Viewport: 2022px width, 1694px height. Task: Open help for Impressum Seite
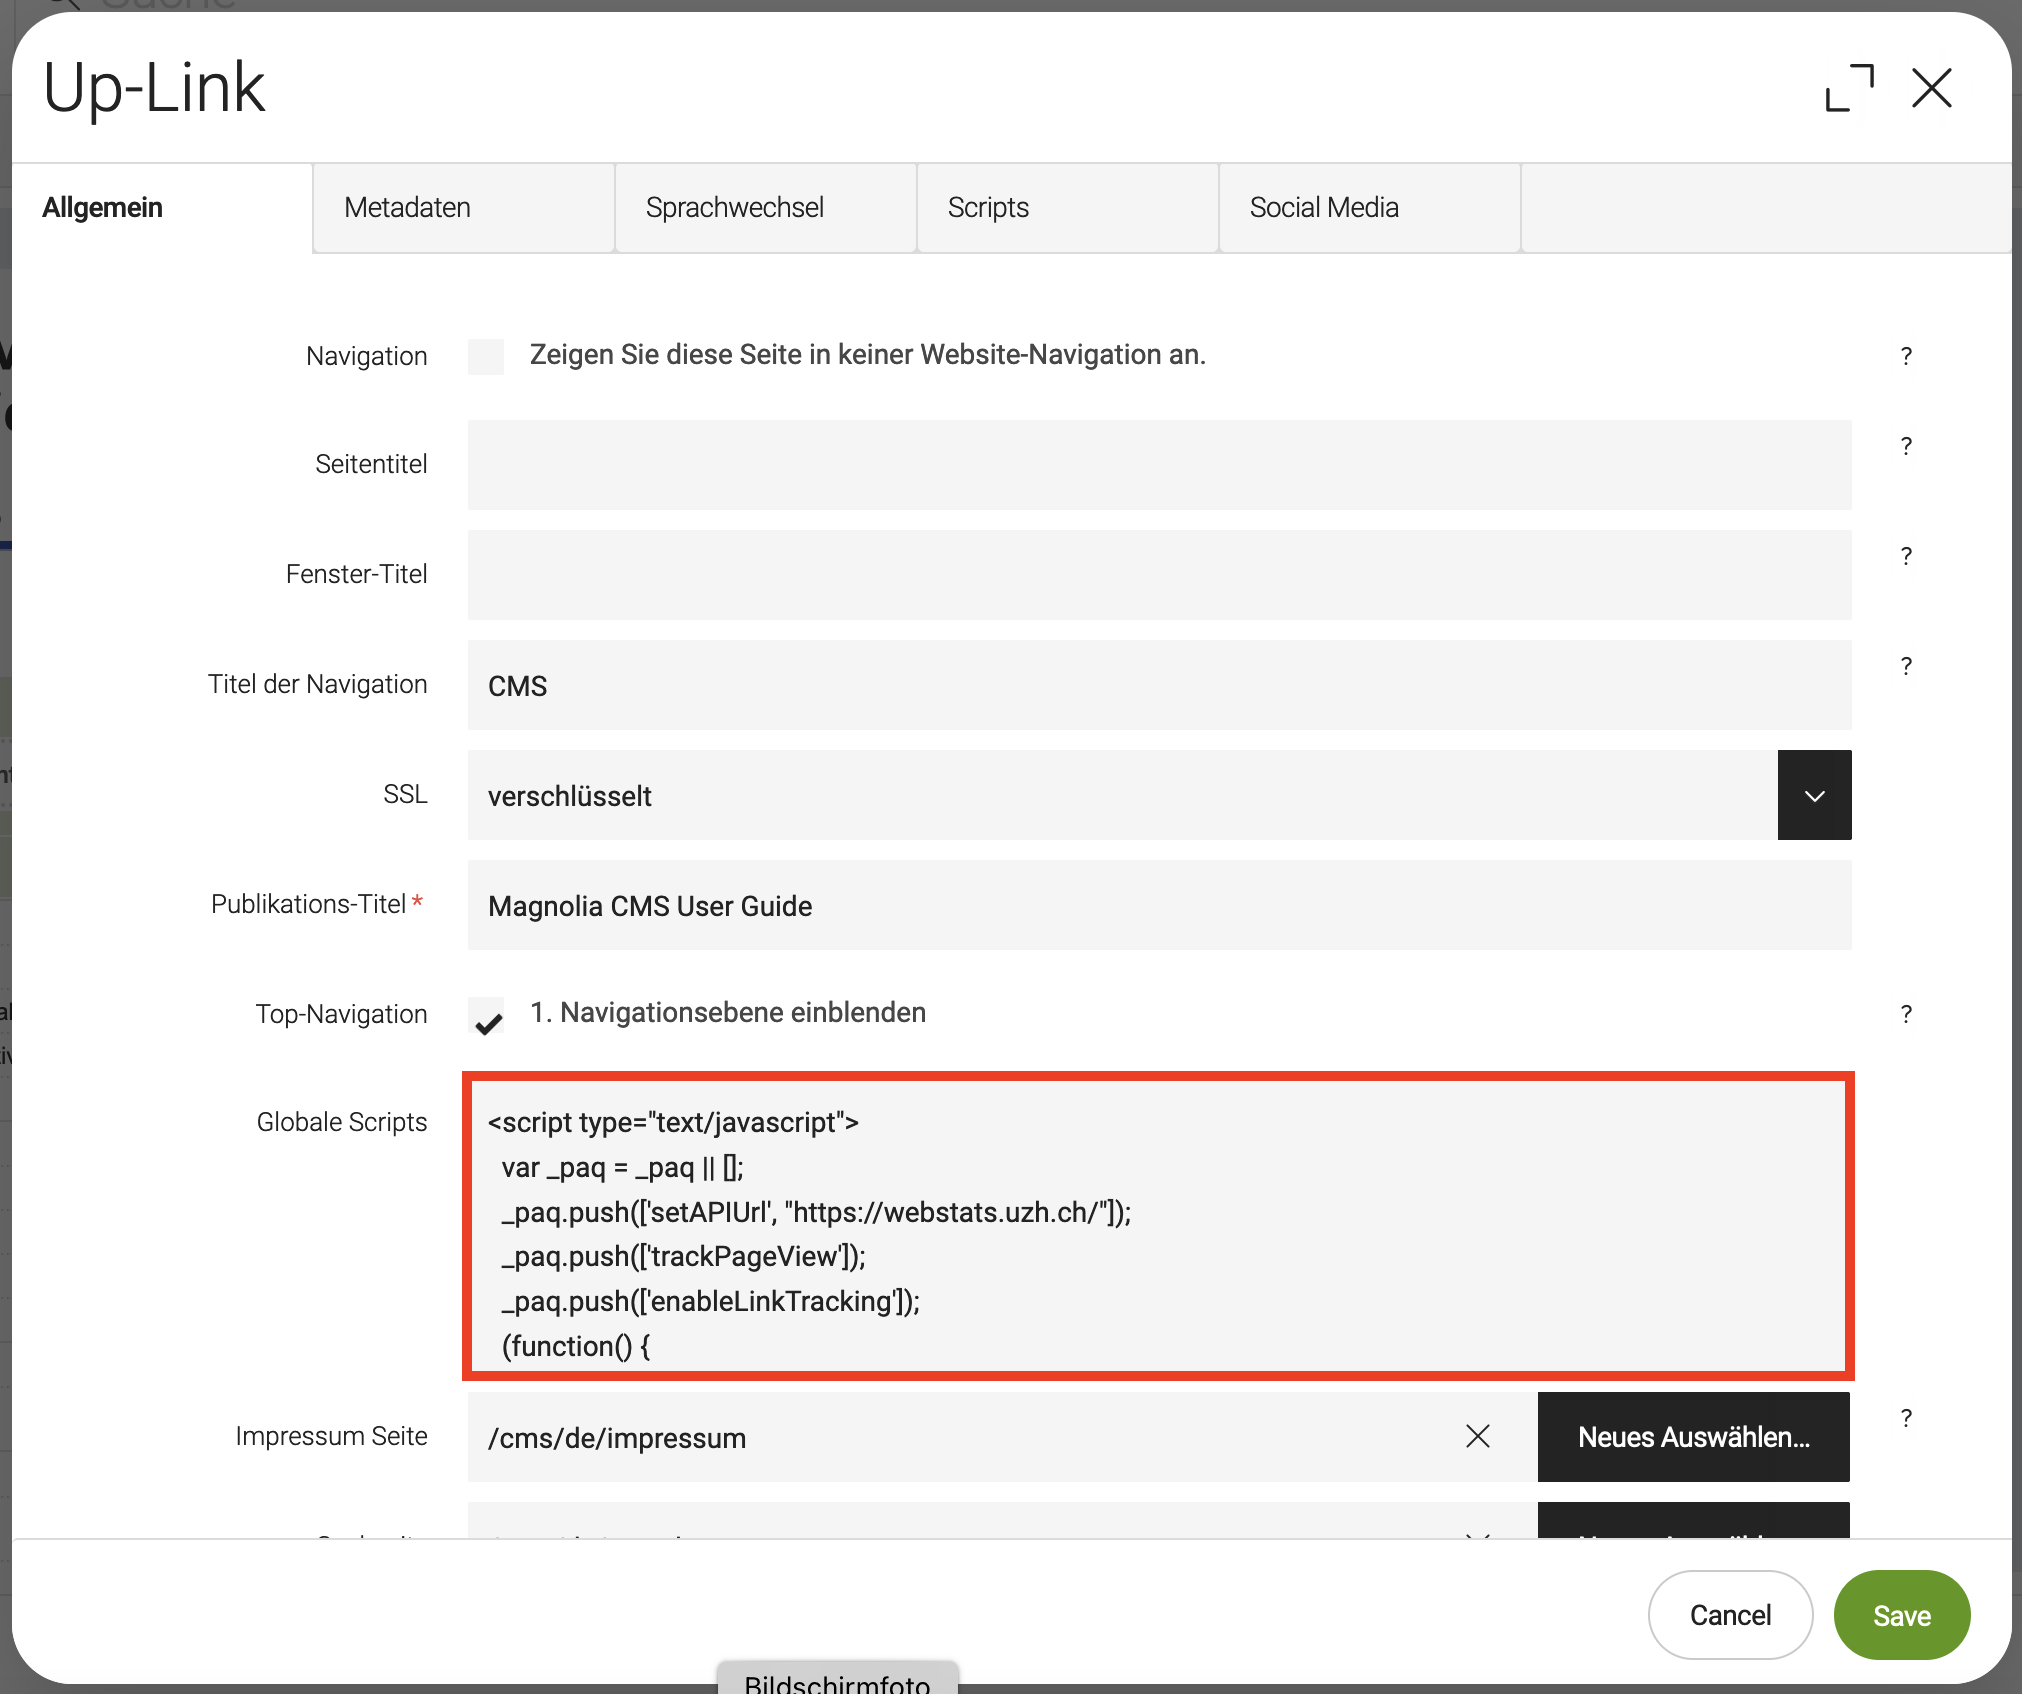point(1906,1418)
